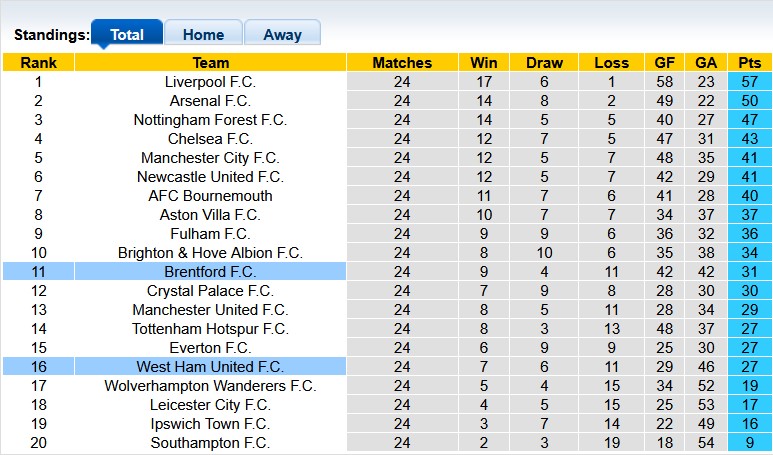Open Tottenham Hotspur F.C. team link
The width and height of the screenshot is (773, 455).
click(210, 329)
